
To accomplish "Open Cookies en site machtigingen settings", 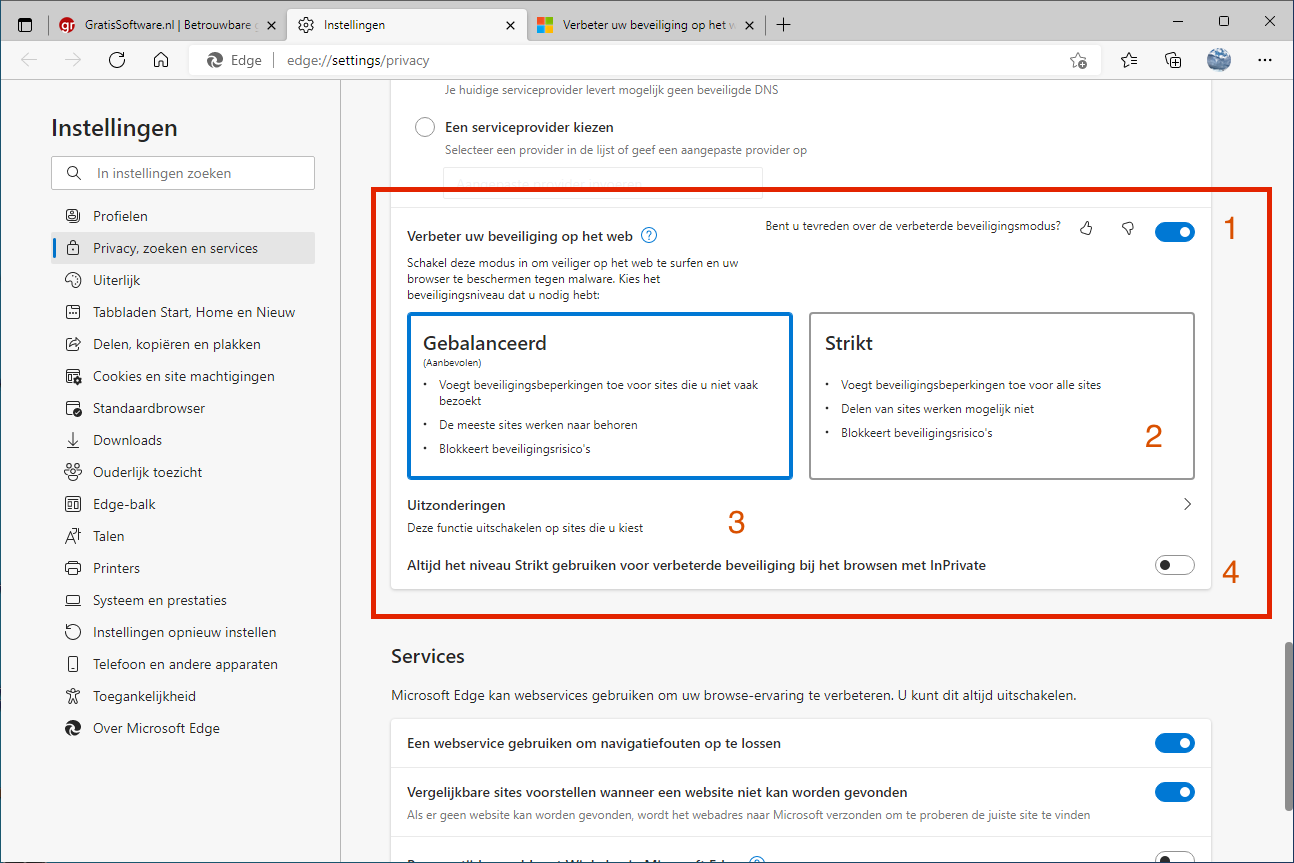I will coord(184,376).
